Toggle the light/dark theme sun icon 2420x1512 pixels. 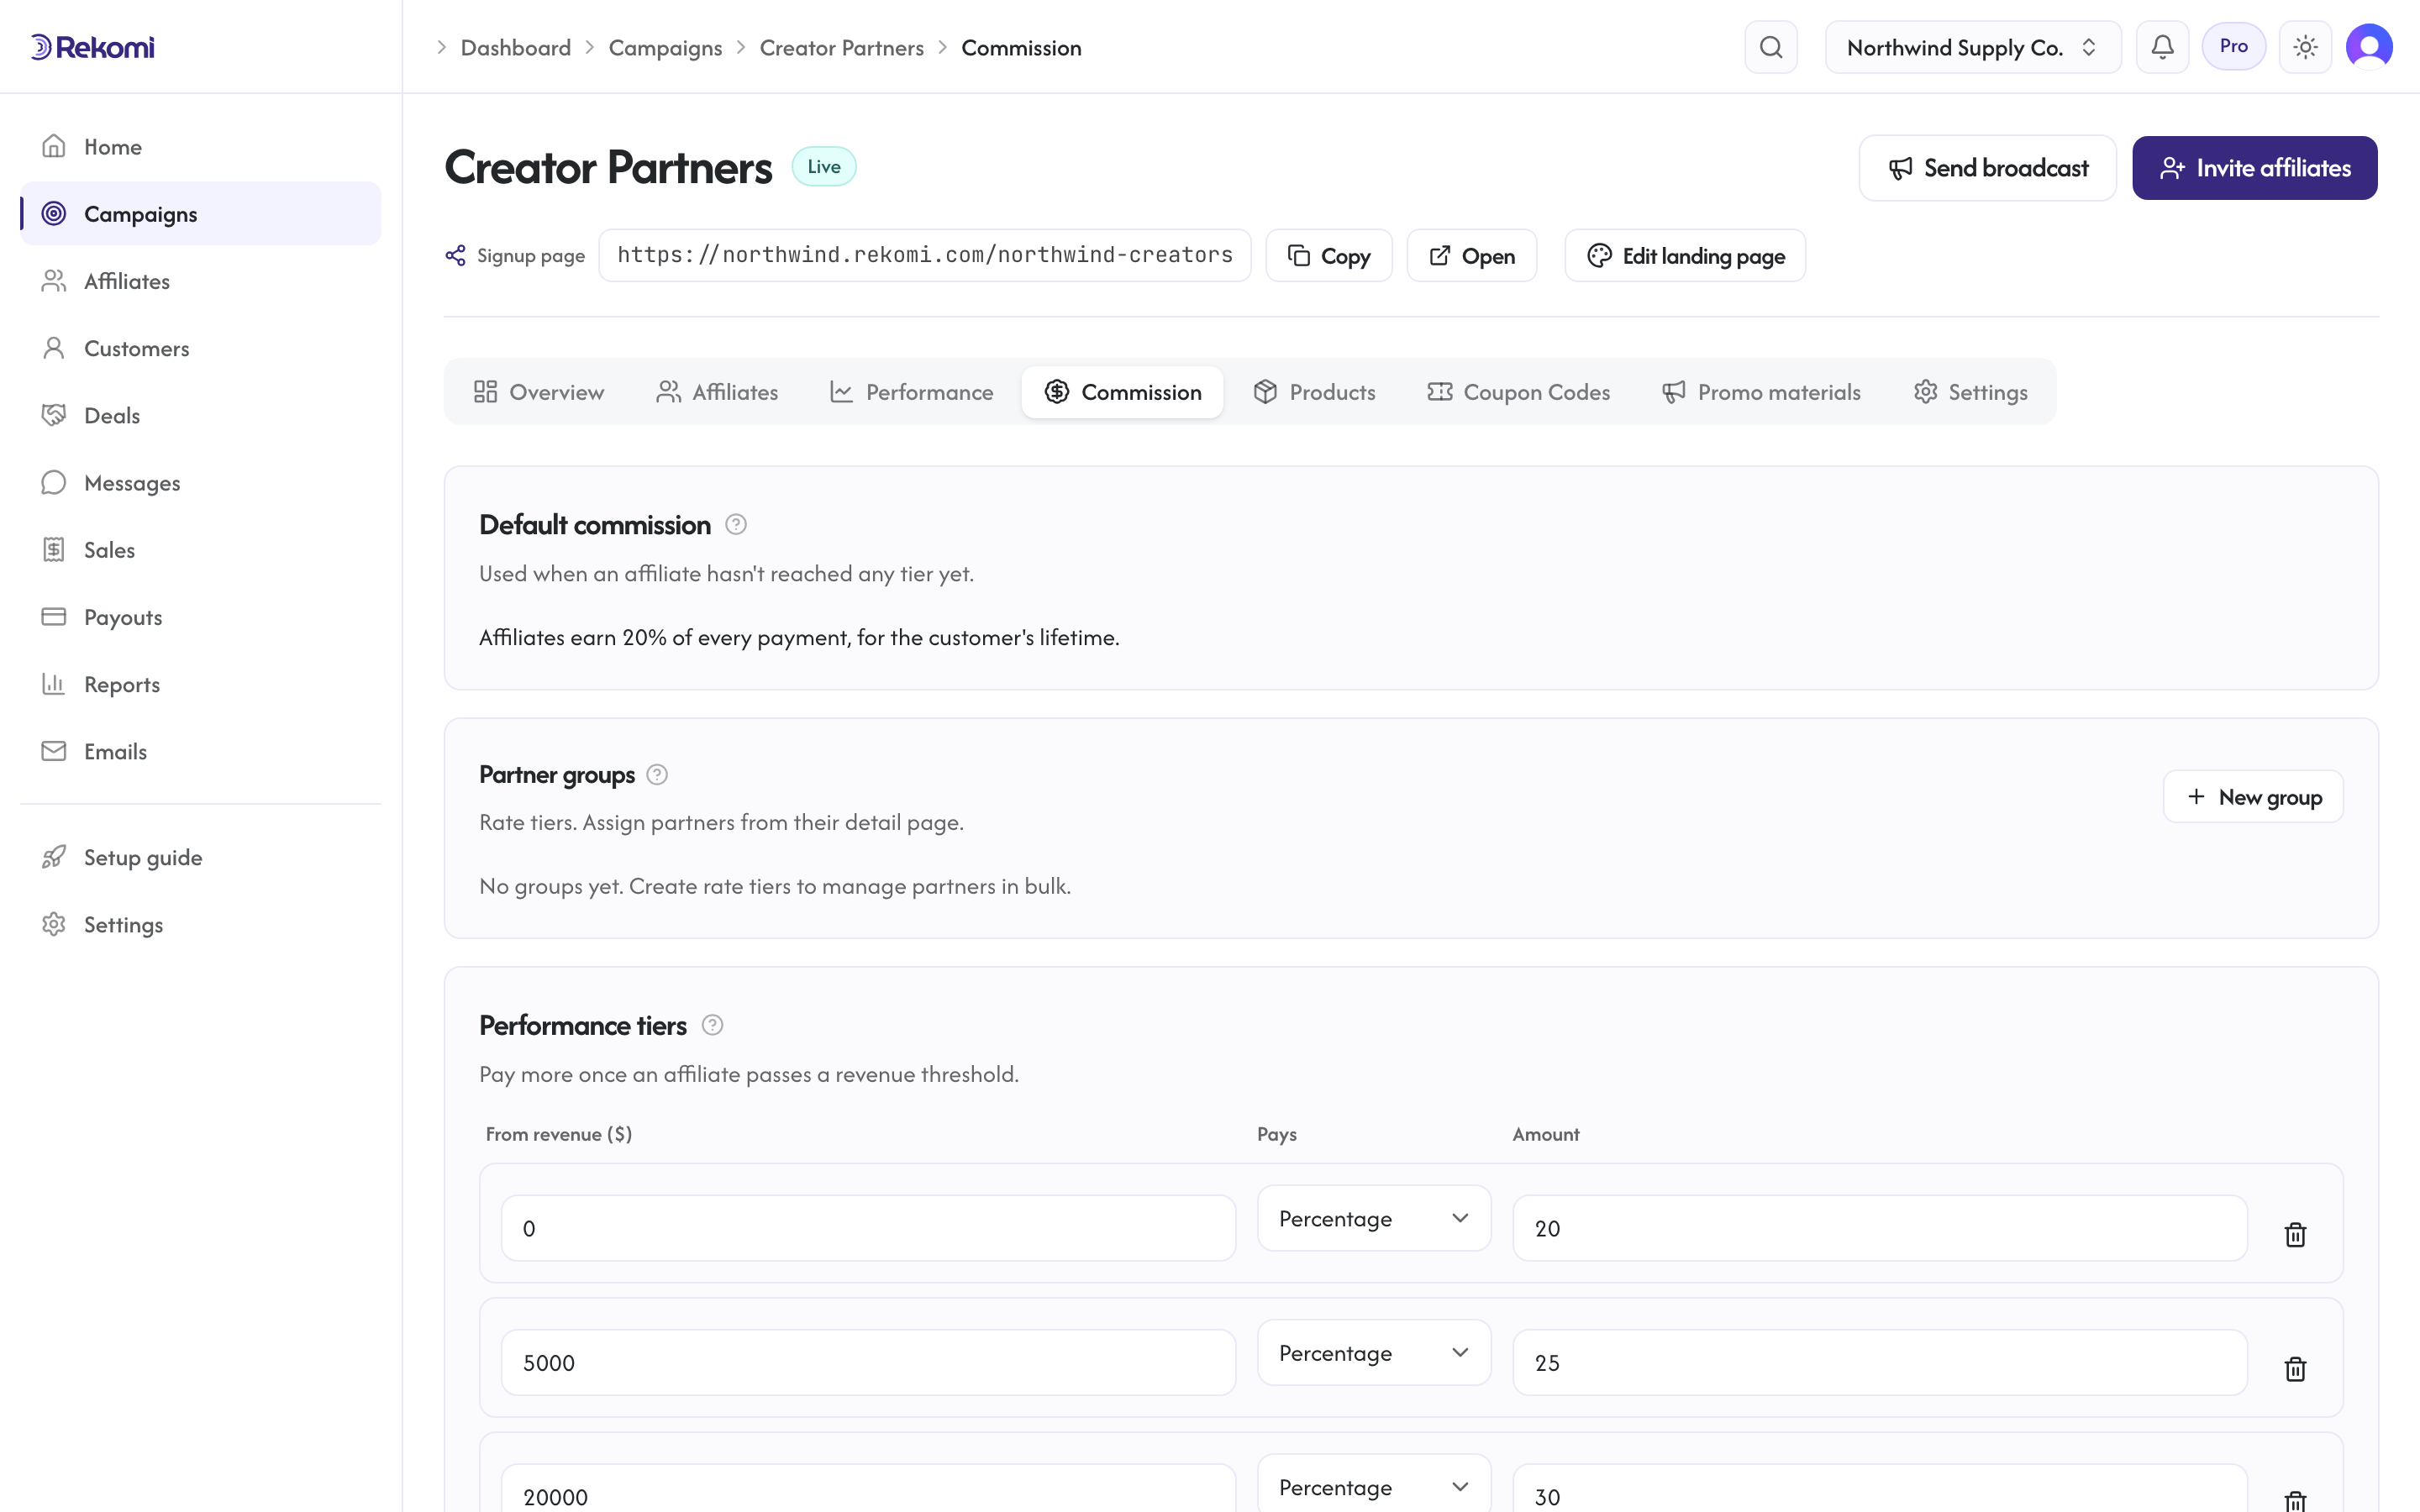(2305, 47)
